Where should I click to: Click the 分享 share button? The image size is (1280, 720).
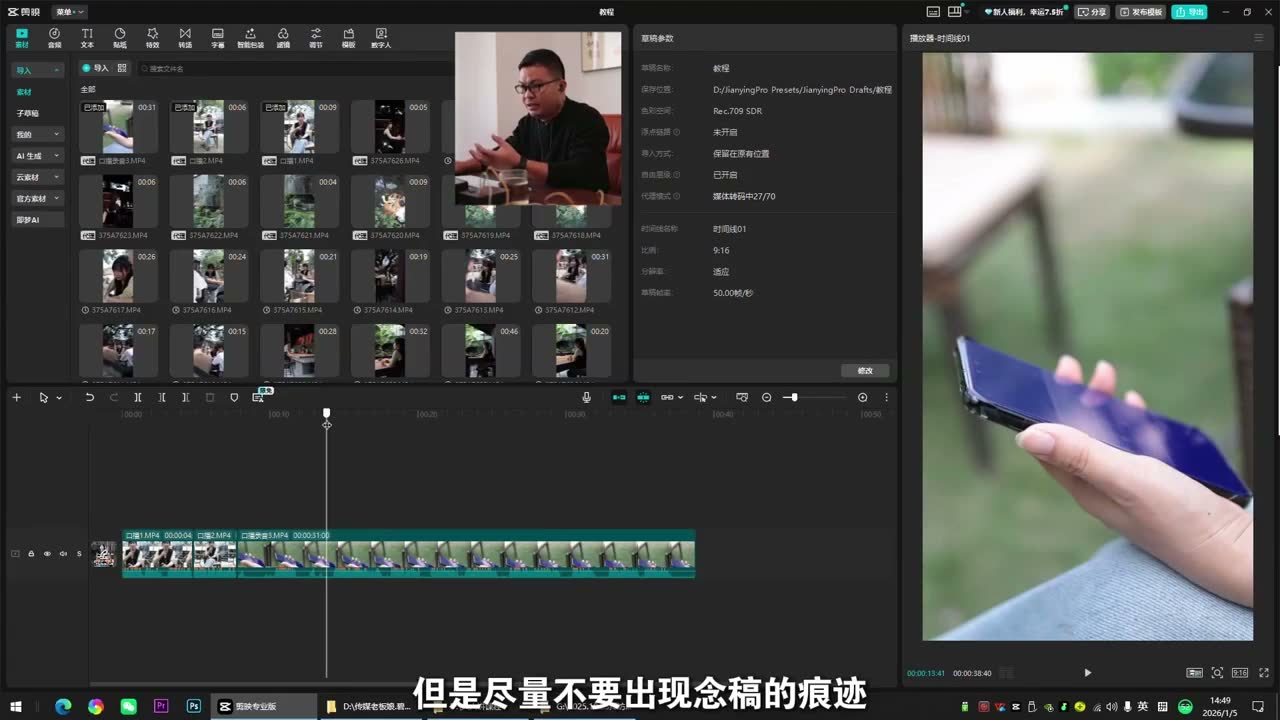1092,12
